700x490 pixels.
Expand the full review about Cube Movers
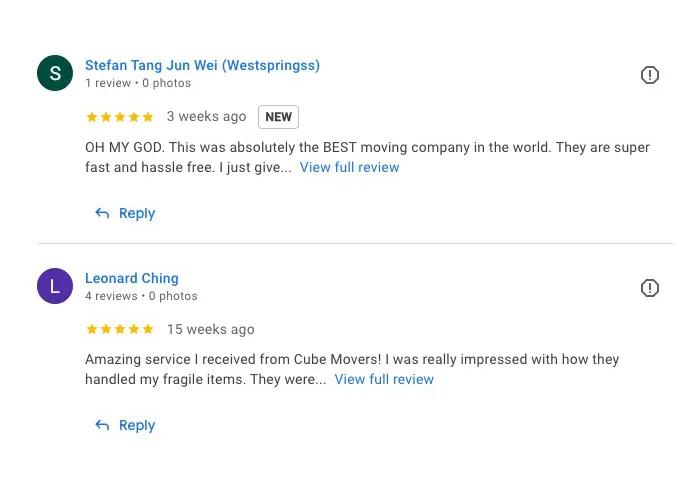[384, 379]
